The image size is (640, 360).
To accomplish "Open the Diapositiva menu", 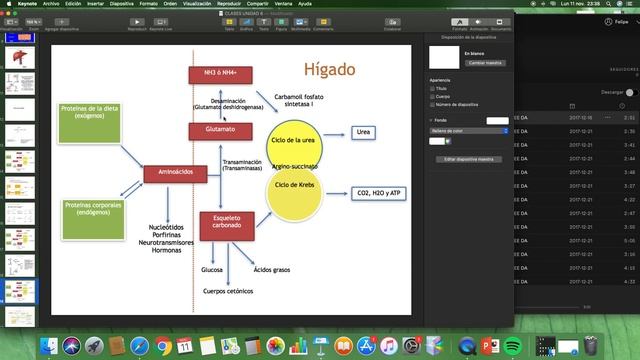I will (122, 4).
